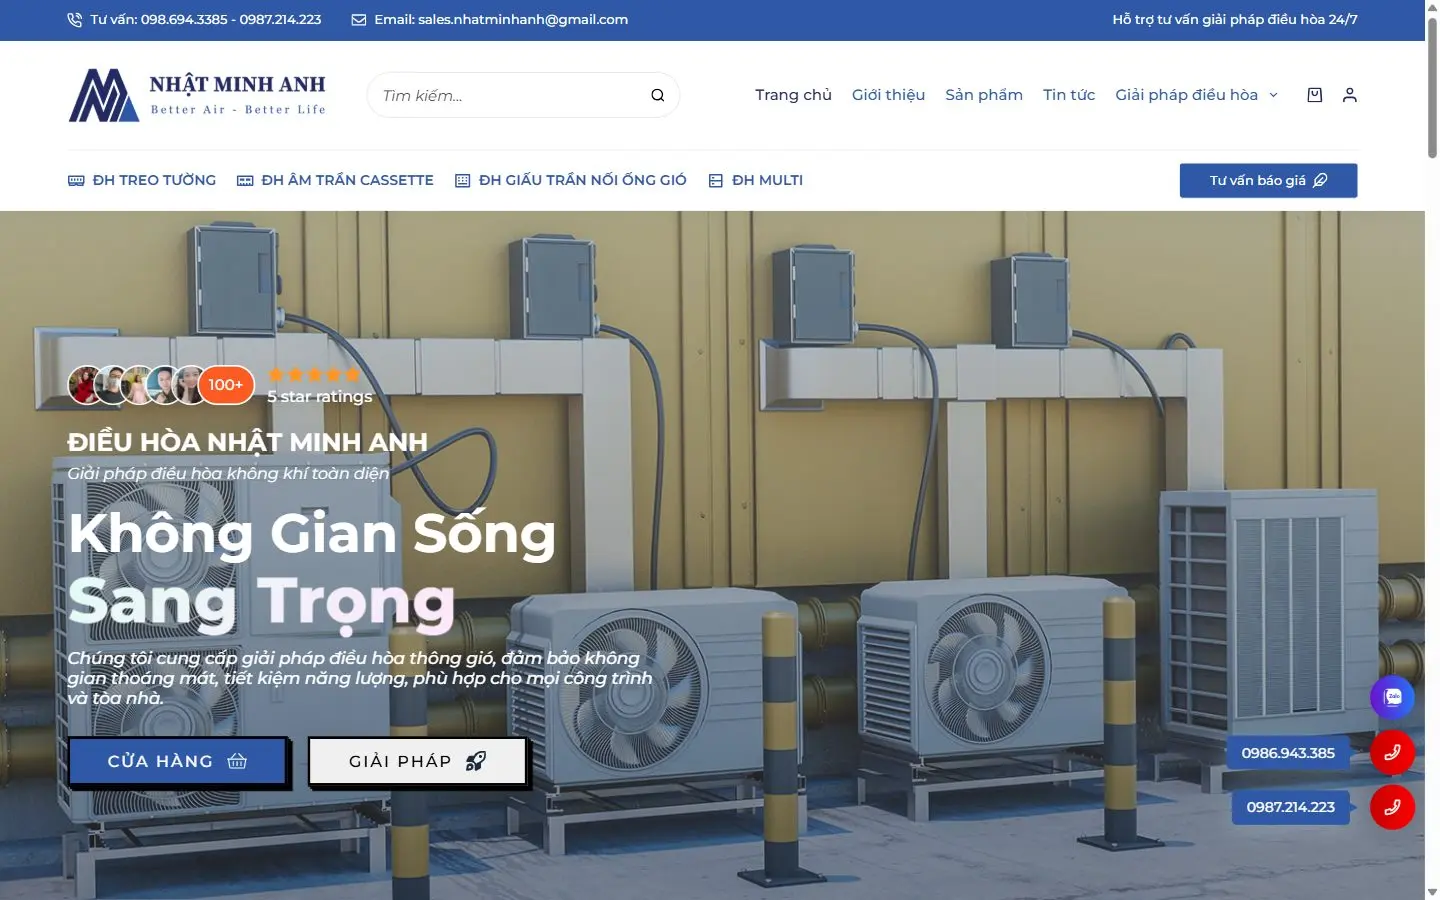Select ĐH GIẤU TRẦN NỐI ỐNG GIÓ category

pos(582,180)
